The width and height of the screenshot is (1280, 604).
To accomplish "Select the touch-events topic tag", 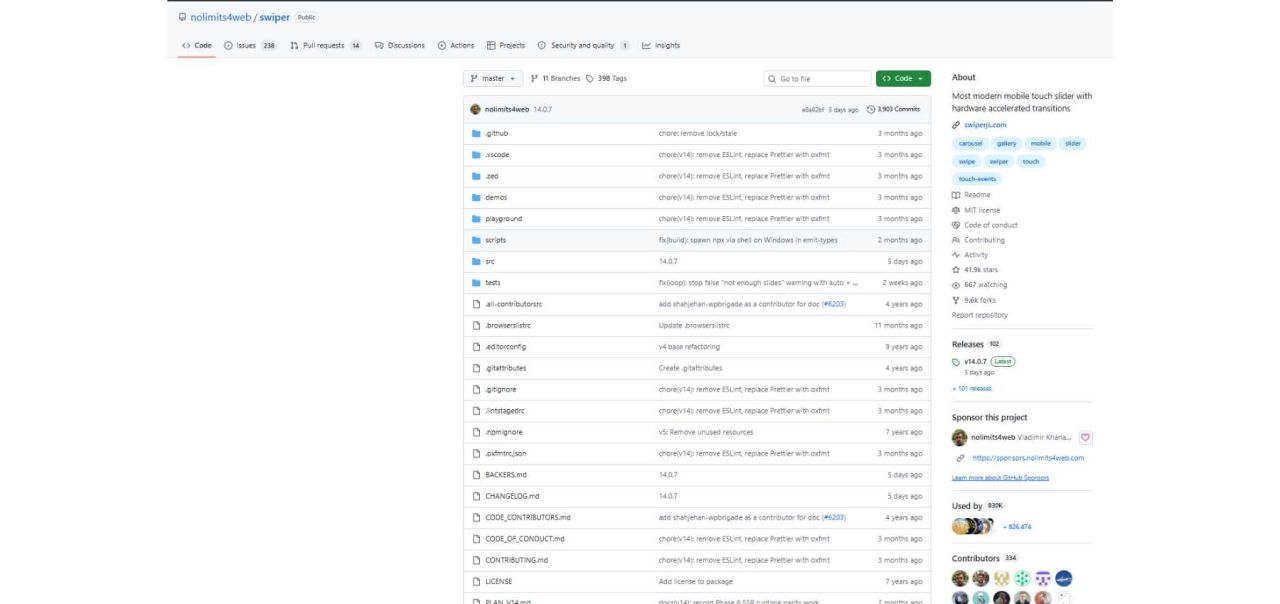I will pos(976,179).
